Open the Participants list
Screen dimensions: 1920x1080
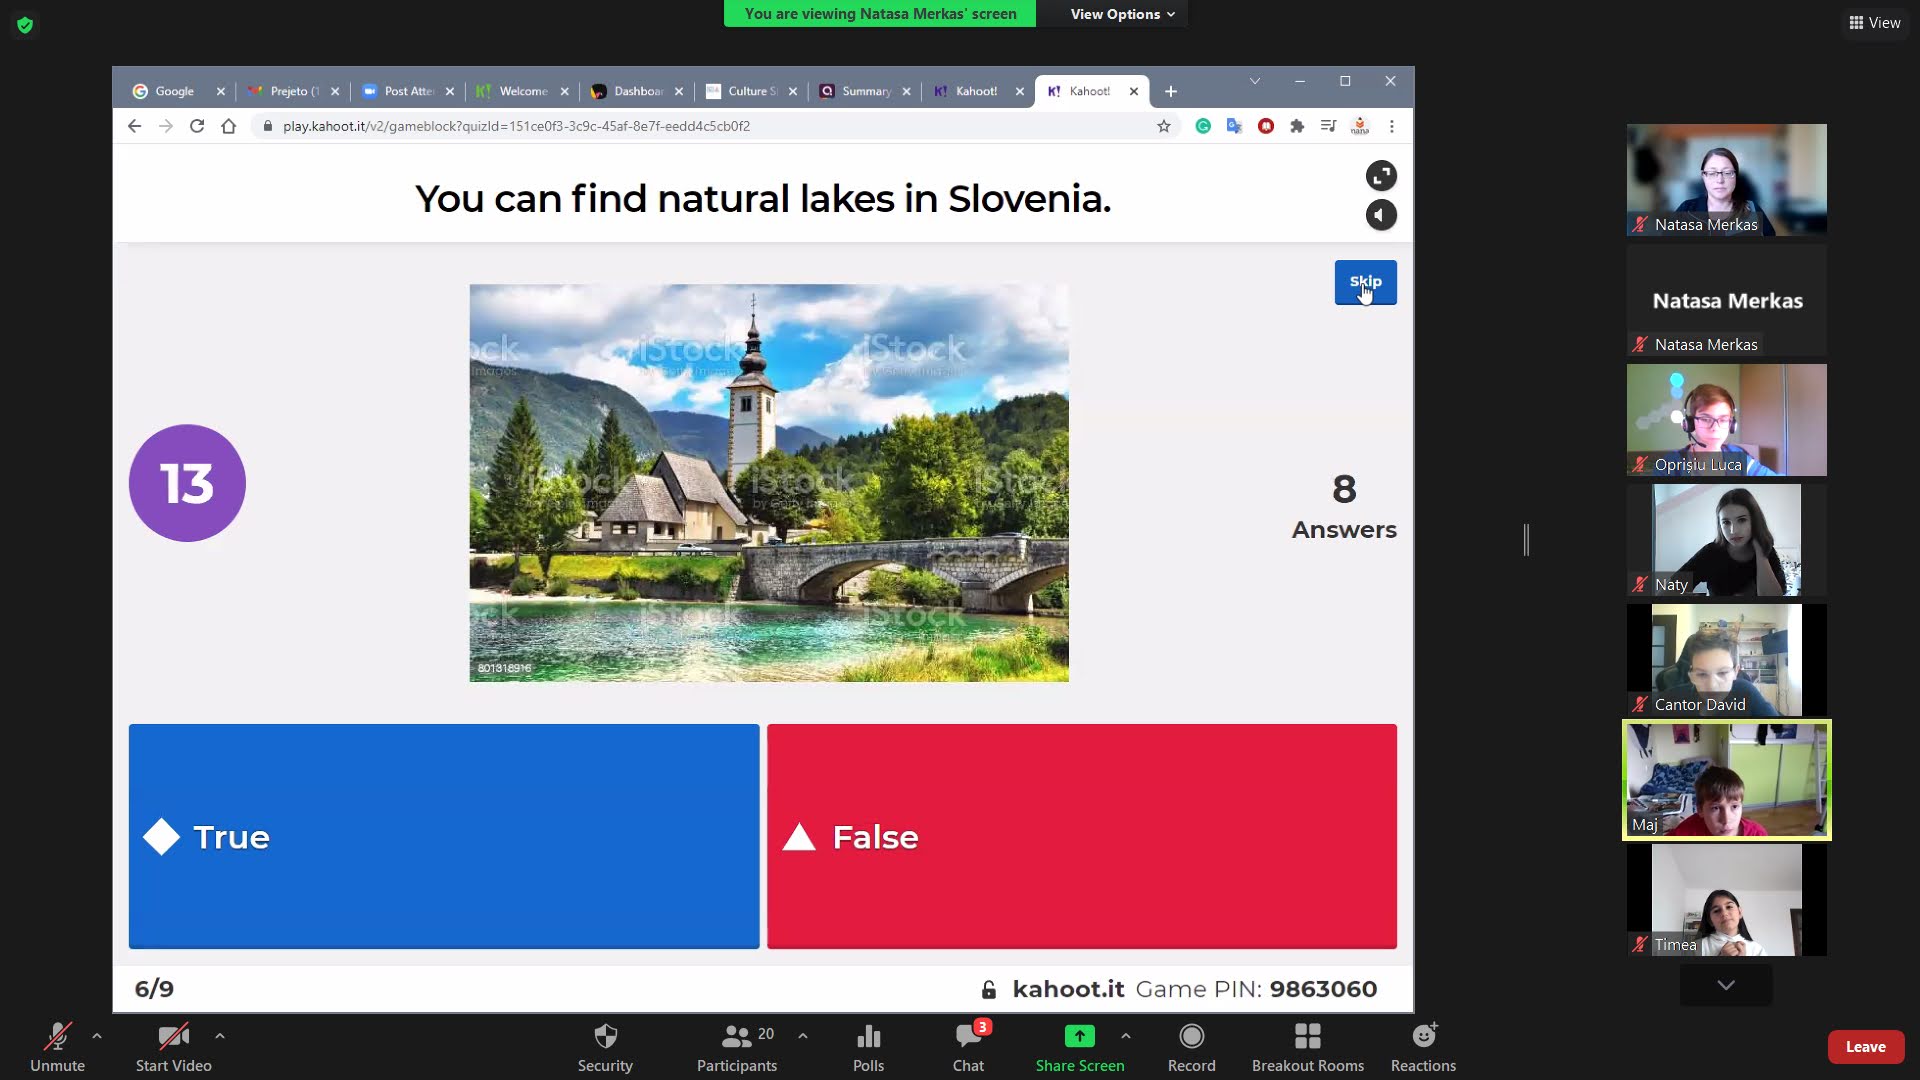pyautogui.click(x=737, y=1037)
